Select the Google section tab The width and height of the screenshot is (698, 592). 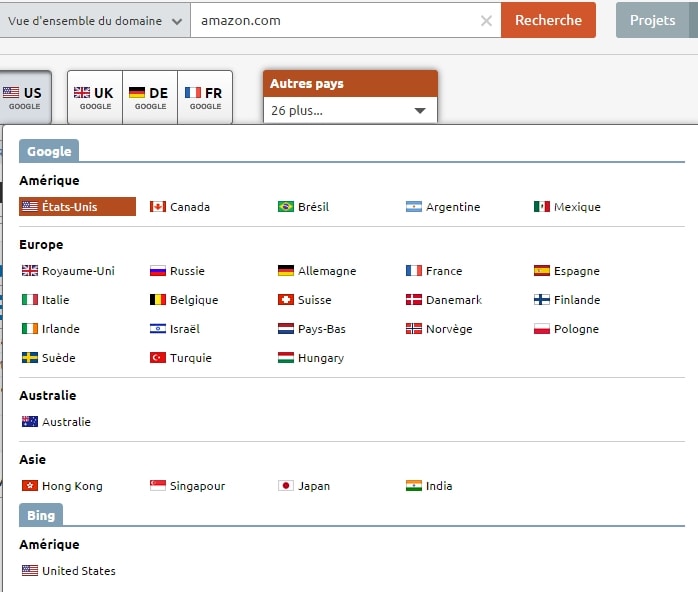tap(49, 151)
